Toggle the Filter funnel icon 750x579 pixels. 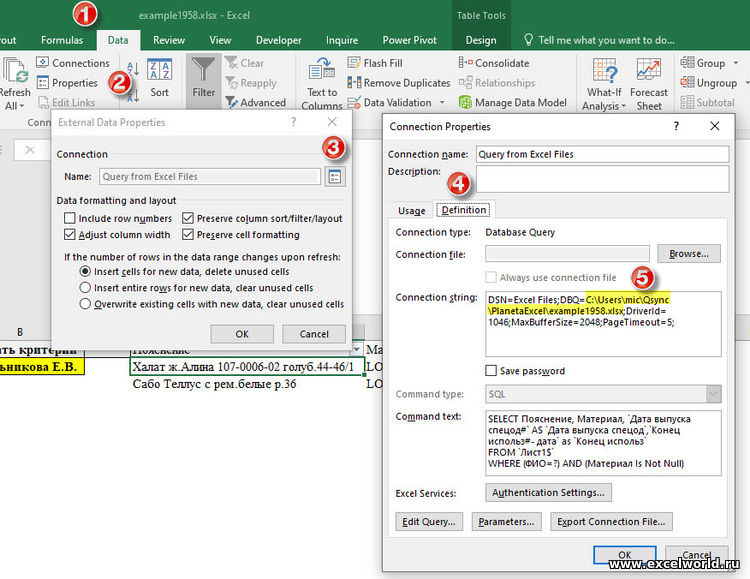(203, 69)
